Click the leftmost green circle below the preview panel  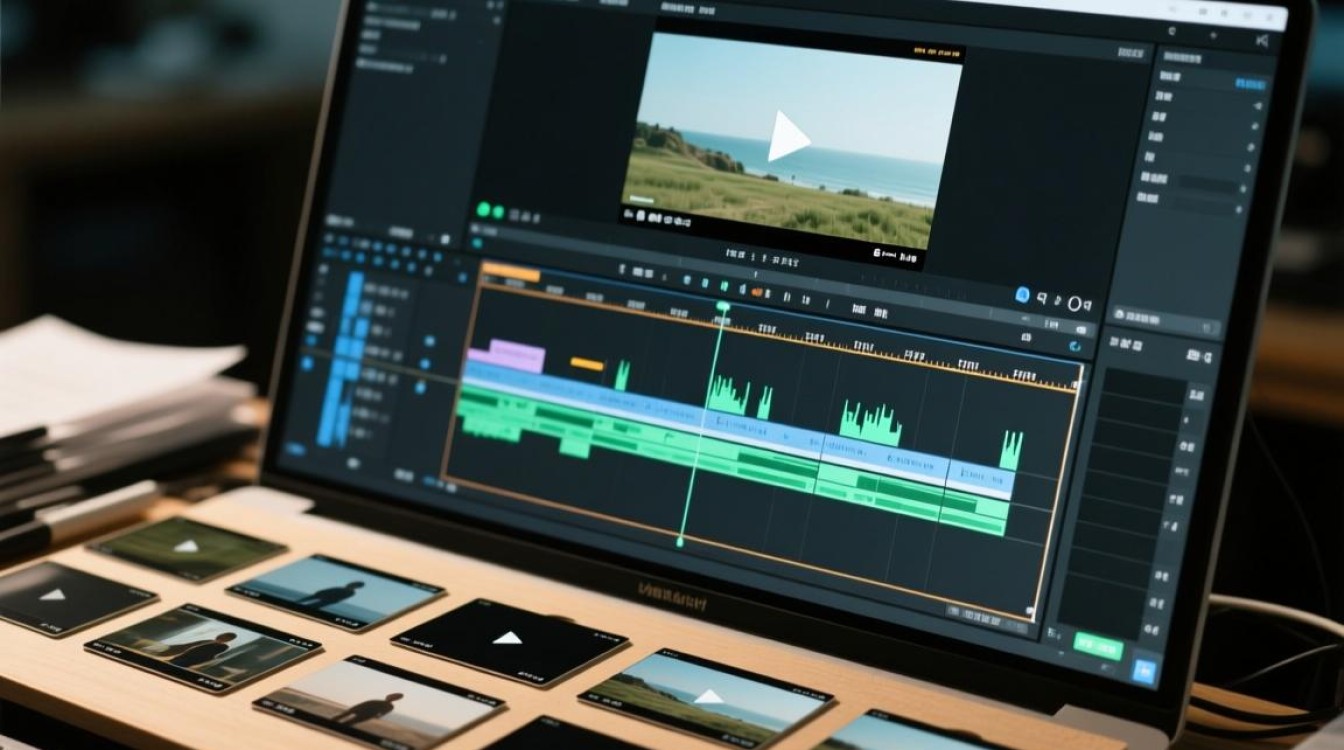(484, 210)
